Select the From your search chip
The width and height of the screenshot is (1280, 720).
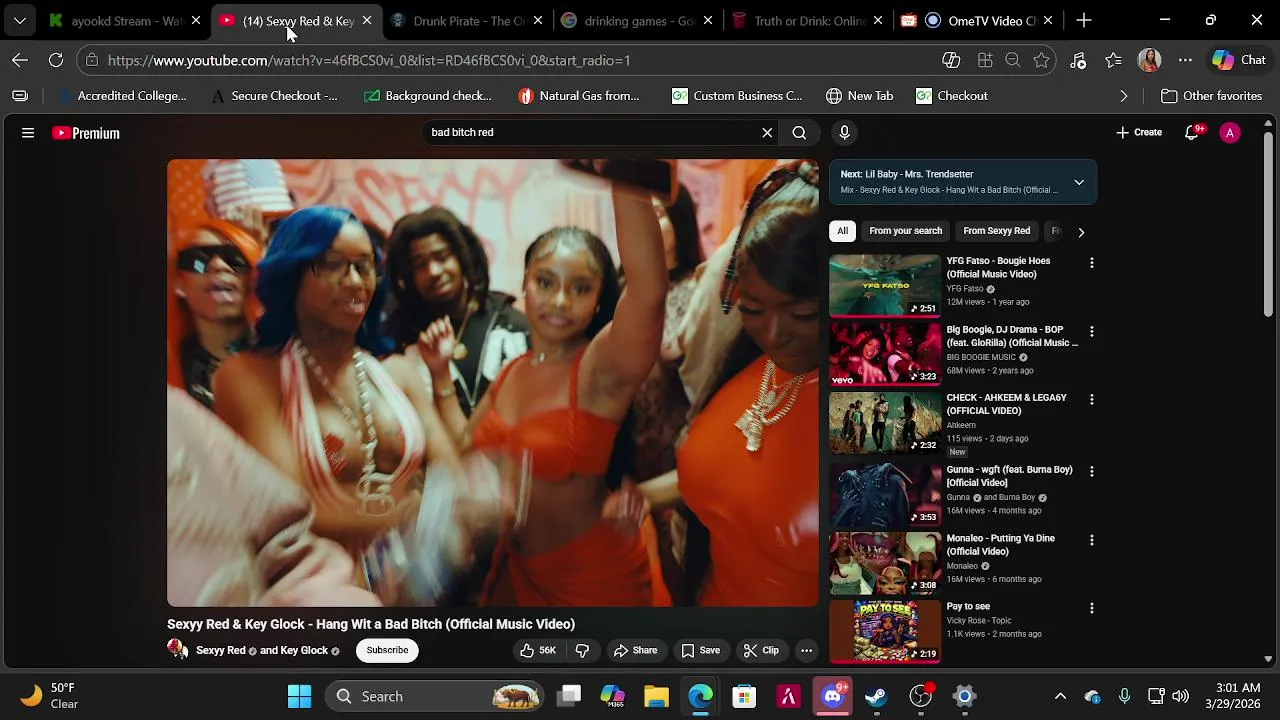pyautogui.click(x=905, y=231)
